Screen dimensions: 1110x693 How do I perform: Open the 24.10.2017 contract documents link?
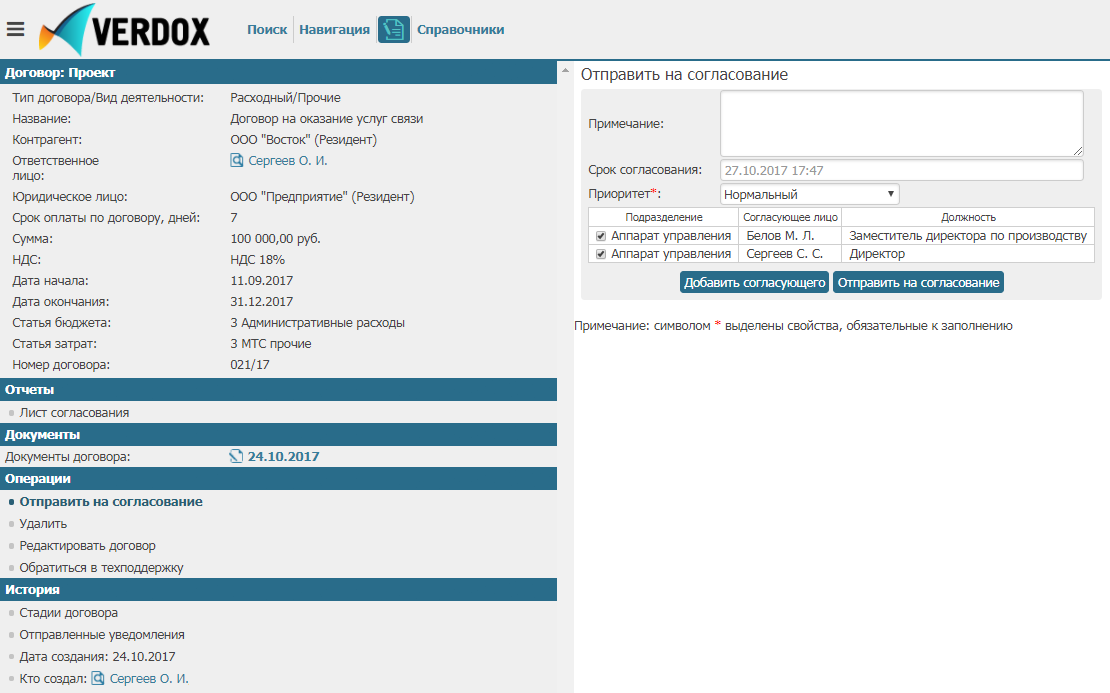pos(283,457)
